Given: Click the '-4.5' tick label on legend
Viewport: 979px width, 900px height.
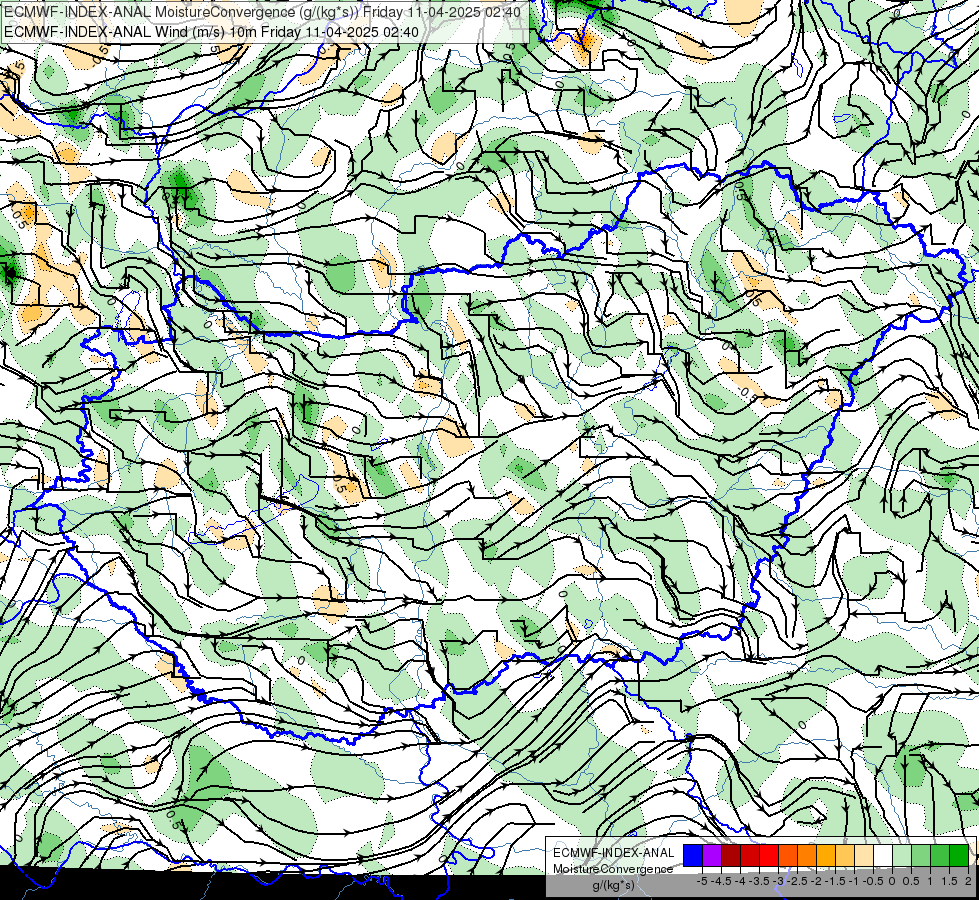Looking at the screenshot, I should tap(721, 881).
